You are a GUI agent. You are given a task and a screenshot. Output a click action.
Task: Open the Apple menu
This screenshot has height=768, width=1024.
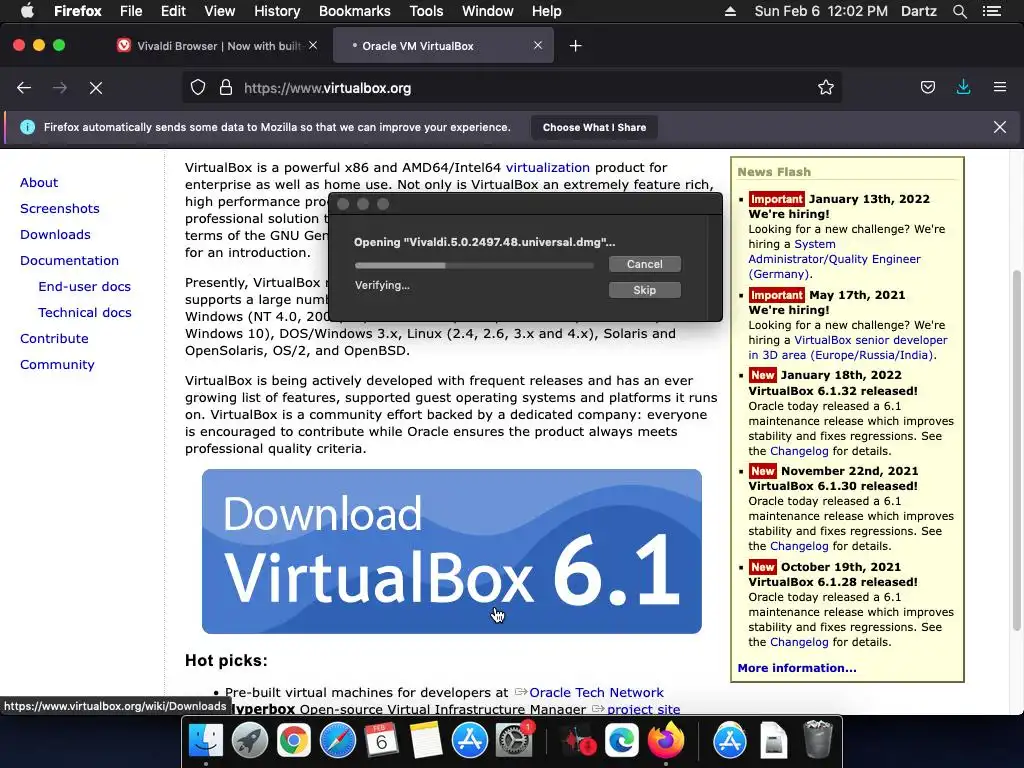coord(27,11)
